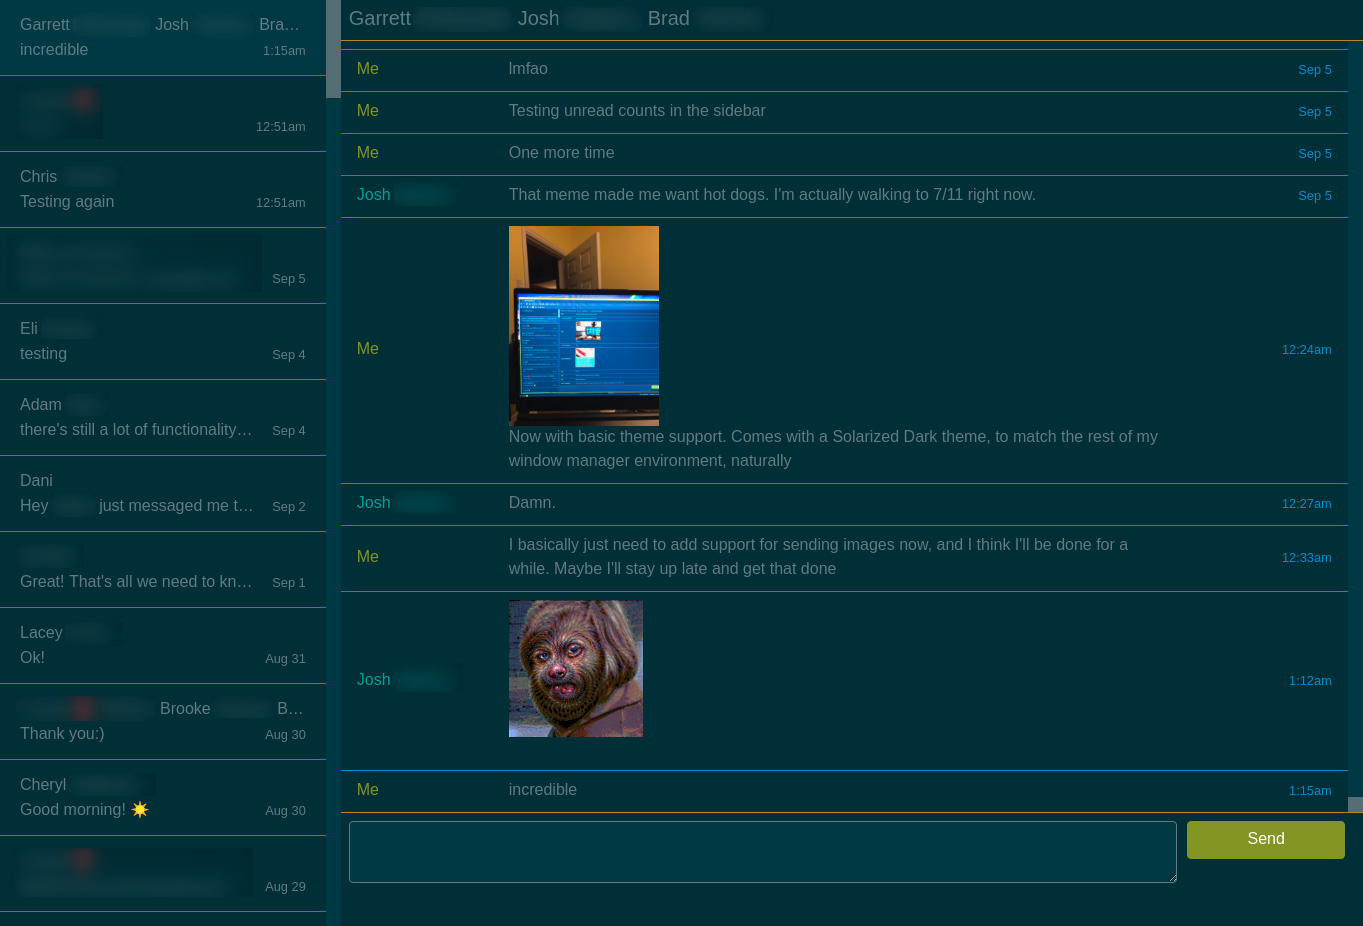Click Josh name in the conversation header
The width and height of the screenshot is (1363, 926).
pos(538,19)
